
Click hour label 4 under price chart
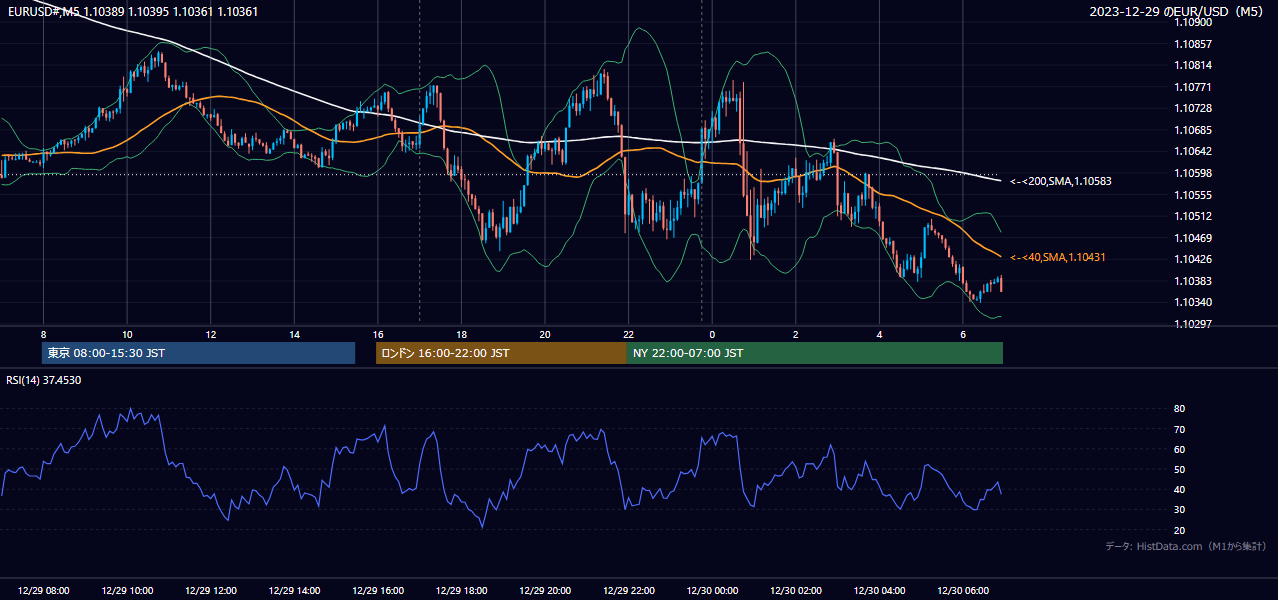[x=879, y=334]
